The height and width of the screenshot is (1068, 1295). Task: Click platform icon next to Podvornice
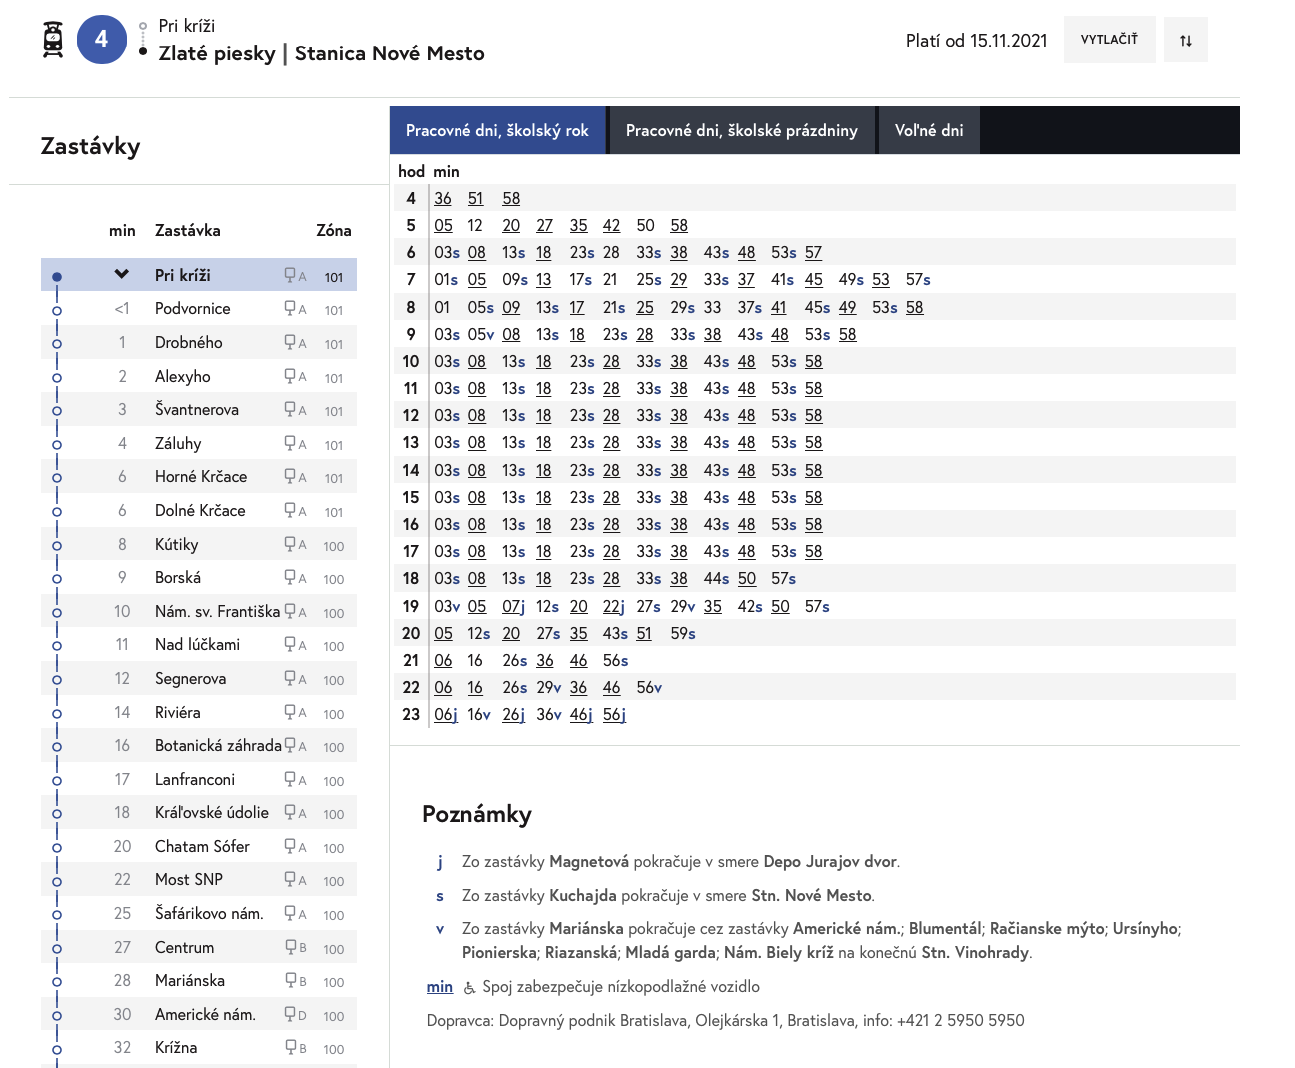coord(290,309)
